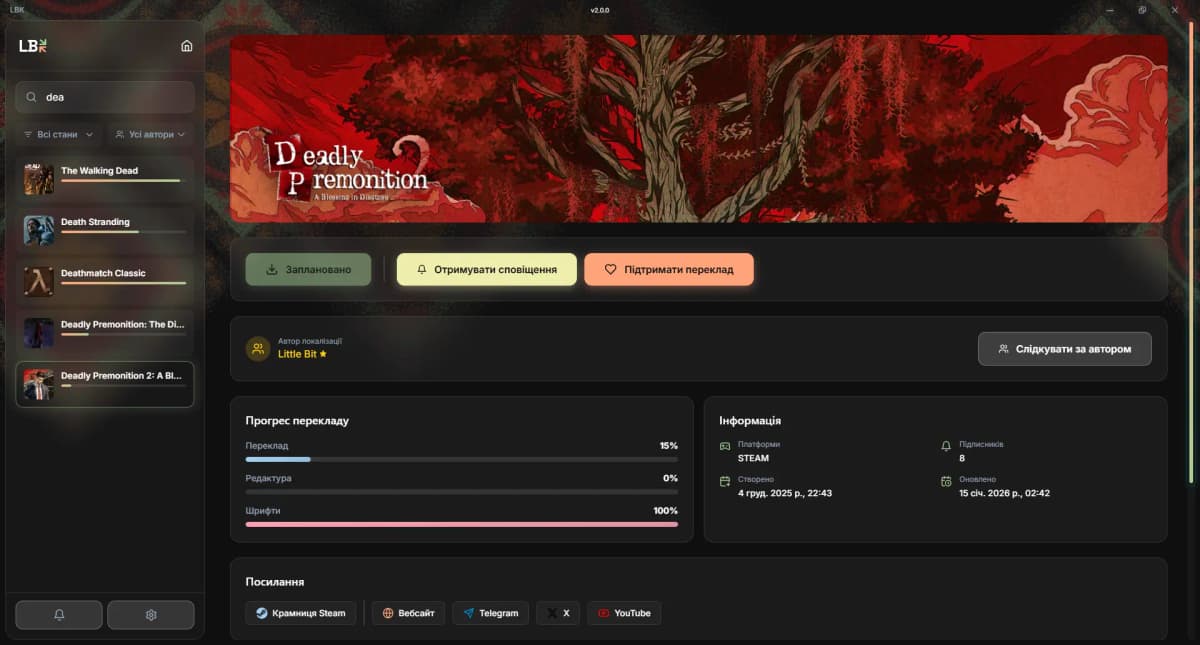Click the Little Bit author avatar icon
Image resolution: width=1200 pixels, height=645 pixels.
tap(258, 349)
